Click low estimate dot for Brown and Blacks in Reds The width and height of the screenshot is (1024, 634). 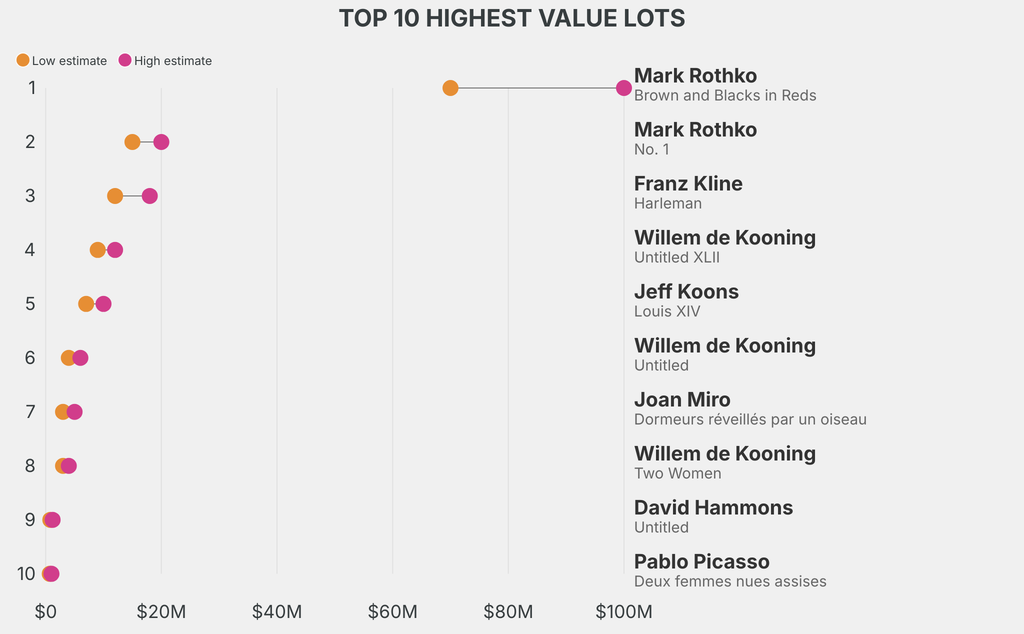point(450,88)
